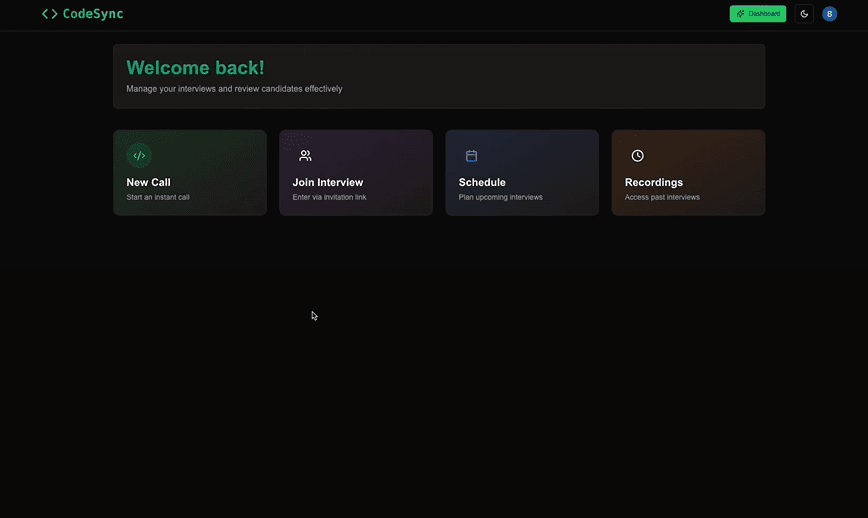Click the clock icon on Recordings card

[x=637, y=156]
